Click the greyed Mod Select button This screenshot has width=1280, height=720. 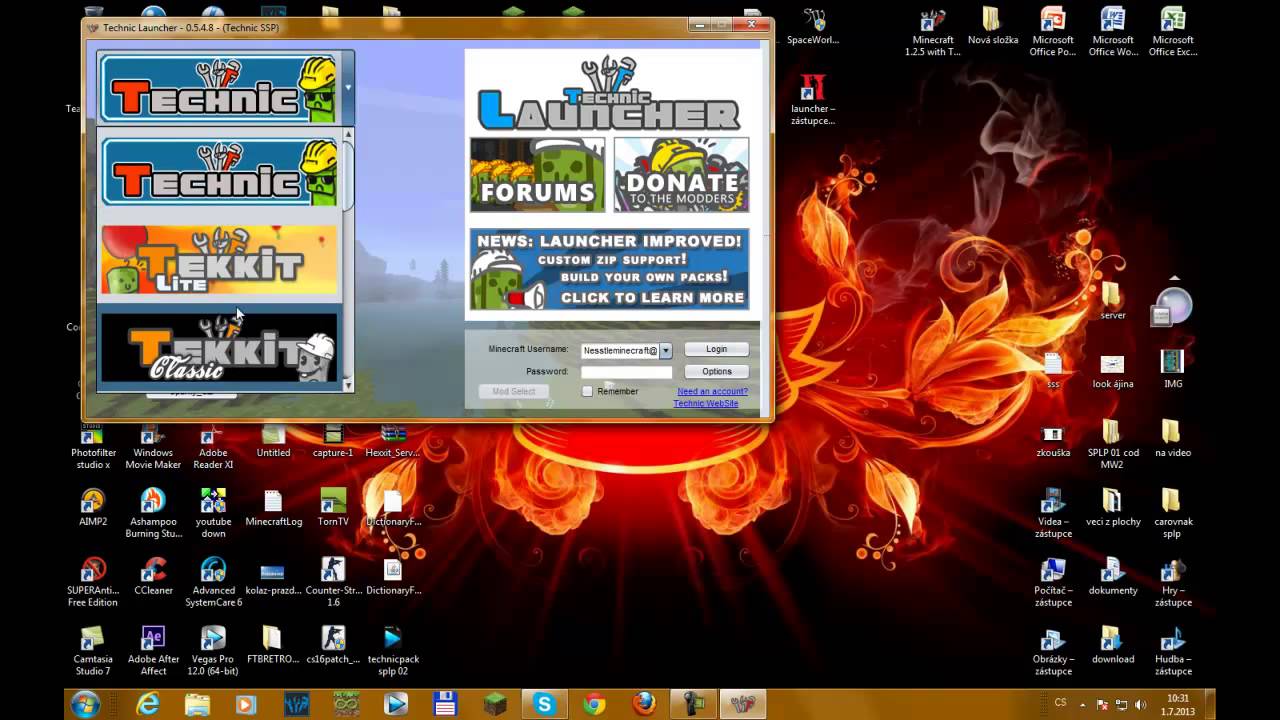[514, 391]
